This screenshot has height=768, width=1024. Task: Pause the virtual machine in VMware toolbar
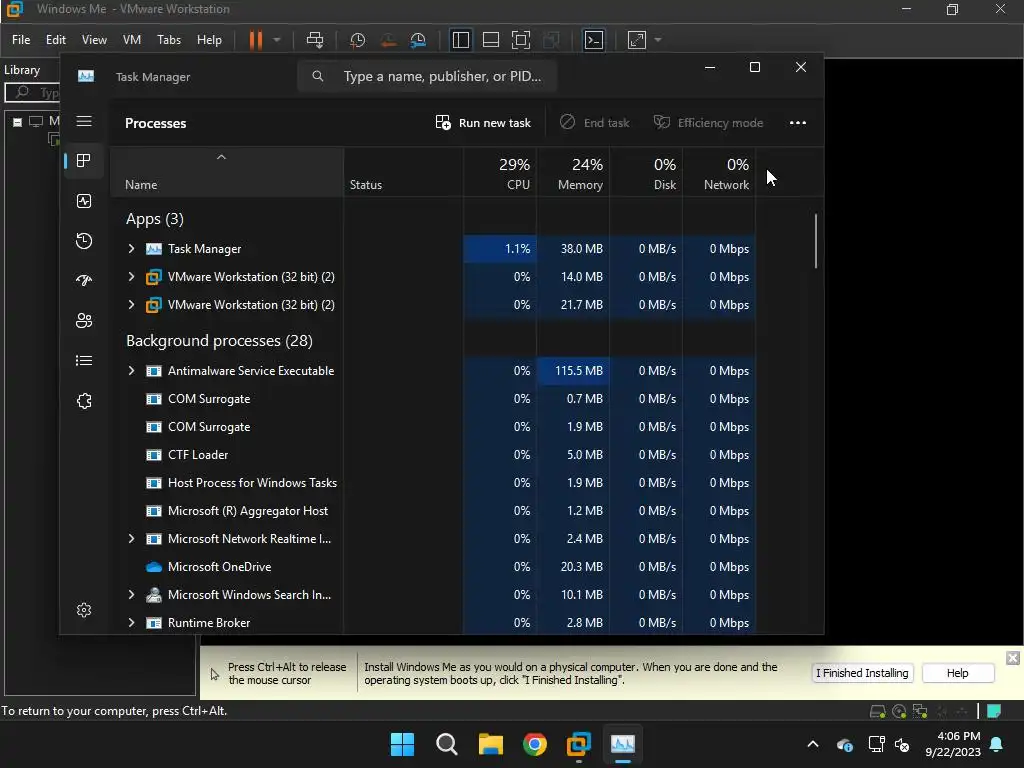coord(255,40)
